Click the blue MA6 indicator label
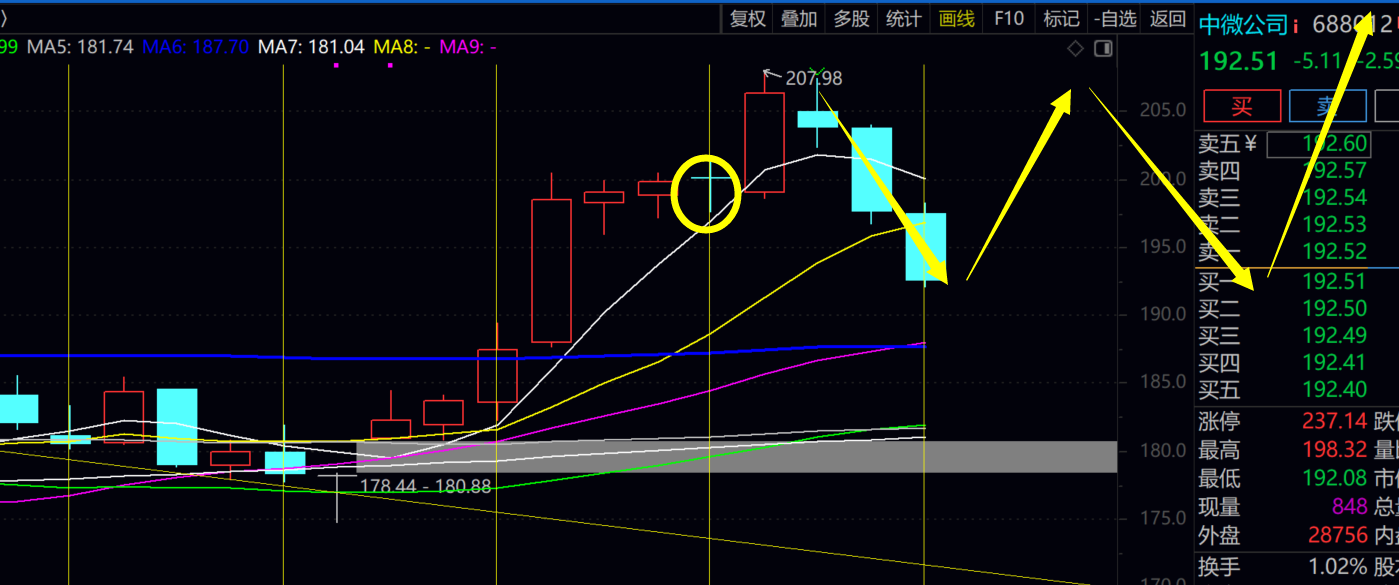Image resolution: width=1399 pixels, height=585 pixels. coord(195,46)
